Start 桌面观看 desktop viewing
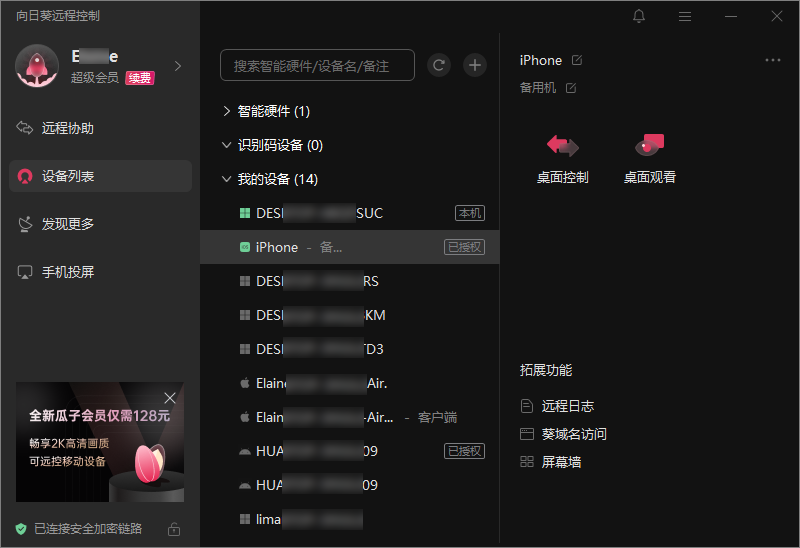The image size is (800, 548). [x=649, y=158]
